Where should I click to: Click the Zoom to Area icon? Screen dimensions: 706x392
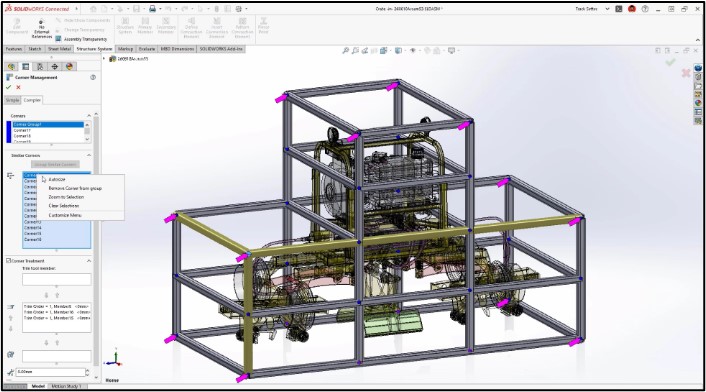(x=355, y=51)
